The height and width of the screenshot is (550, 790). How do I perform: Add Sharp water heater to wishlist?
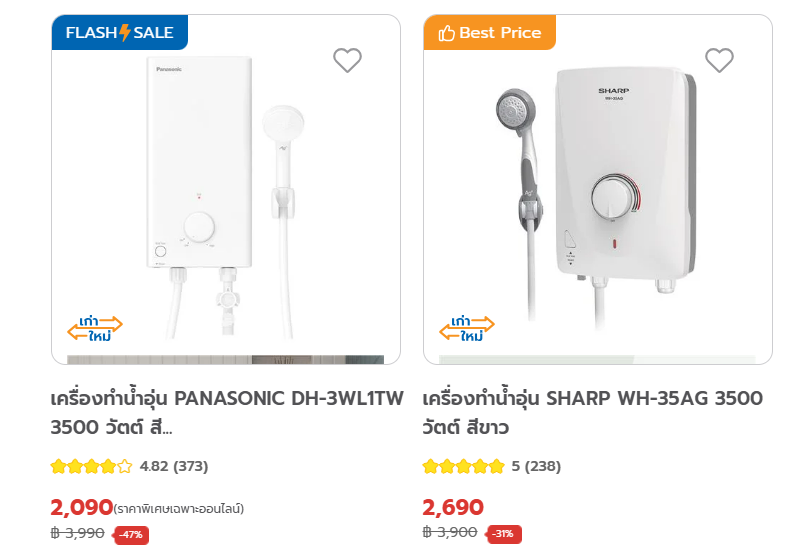719,61
